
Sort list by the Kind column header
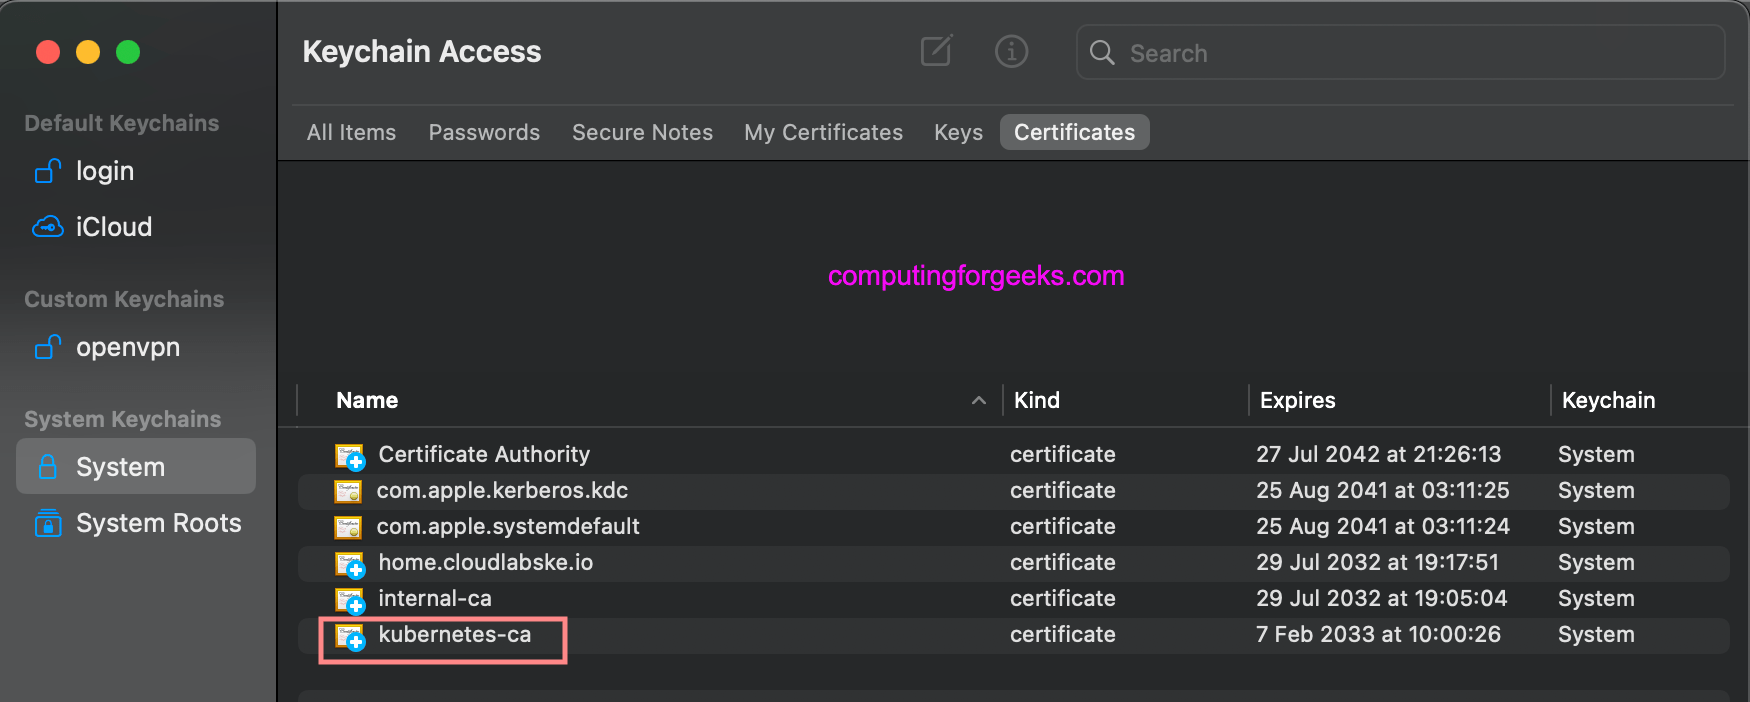pyautogui.click(x=1036, y=400)
